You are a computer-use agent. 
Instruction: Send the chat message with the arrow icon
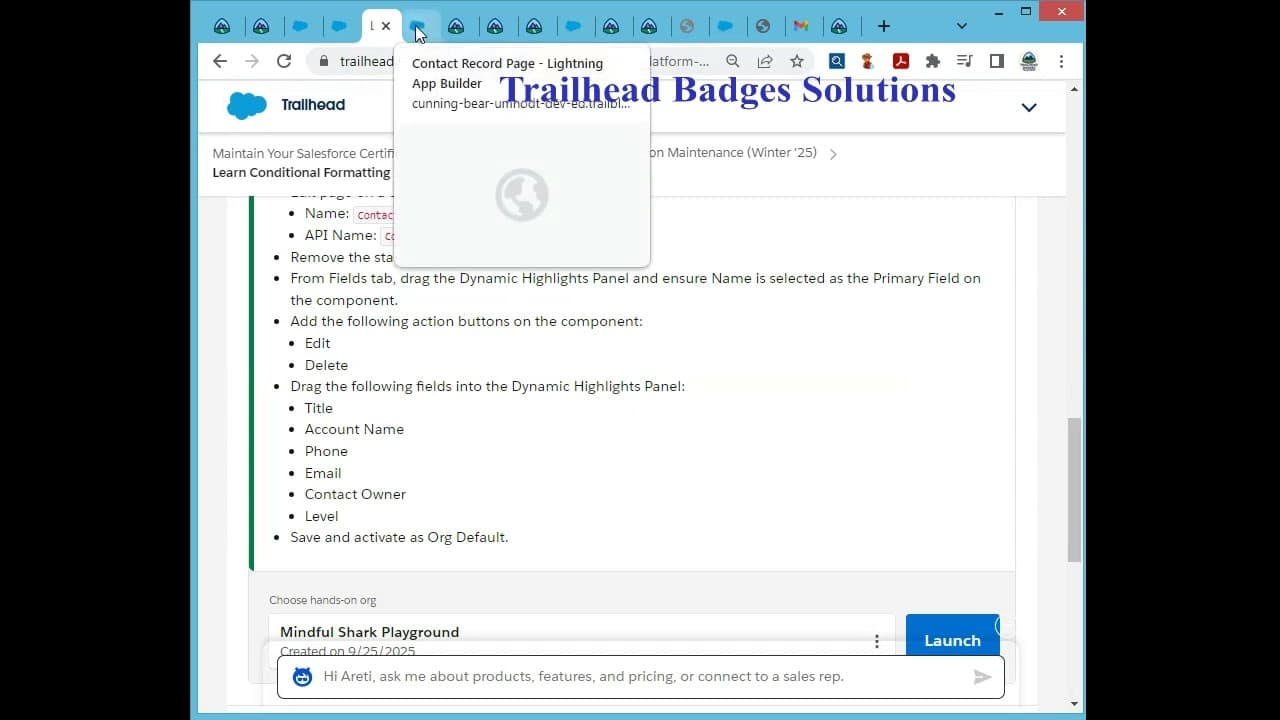(982, 677)
